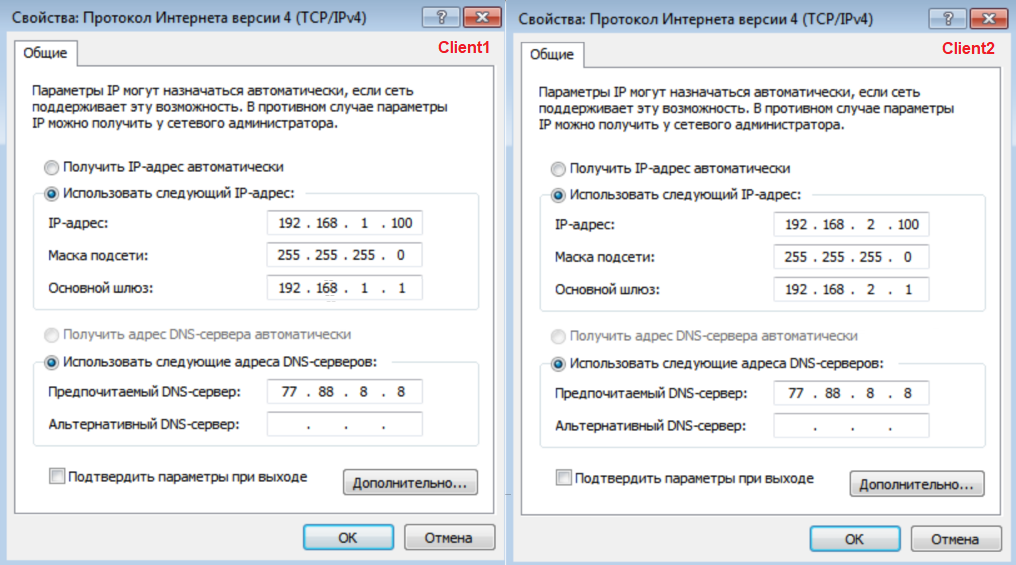The height and width of the screenshot is (565, 1016).
Task: Select 'Получить IP-адрес автоматически' in Client2 dialog
Action: tap(558, 169)
